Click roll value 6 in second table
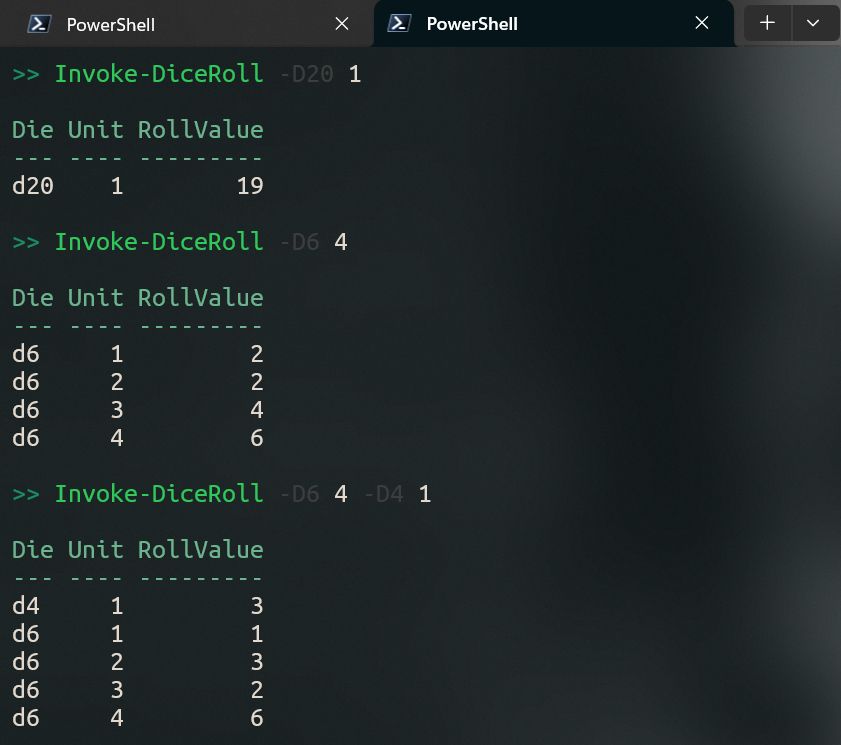Image resolution: width=841 pixels, height=745 pixels. click(257, 438)
